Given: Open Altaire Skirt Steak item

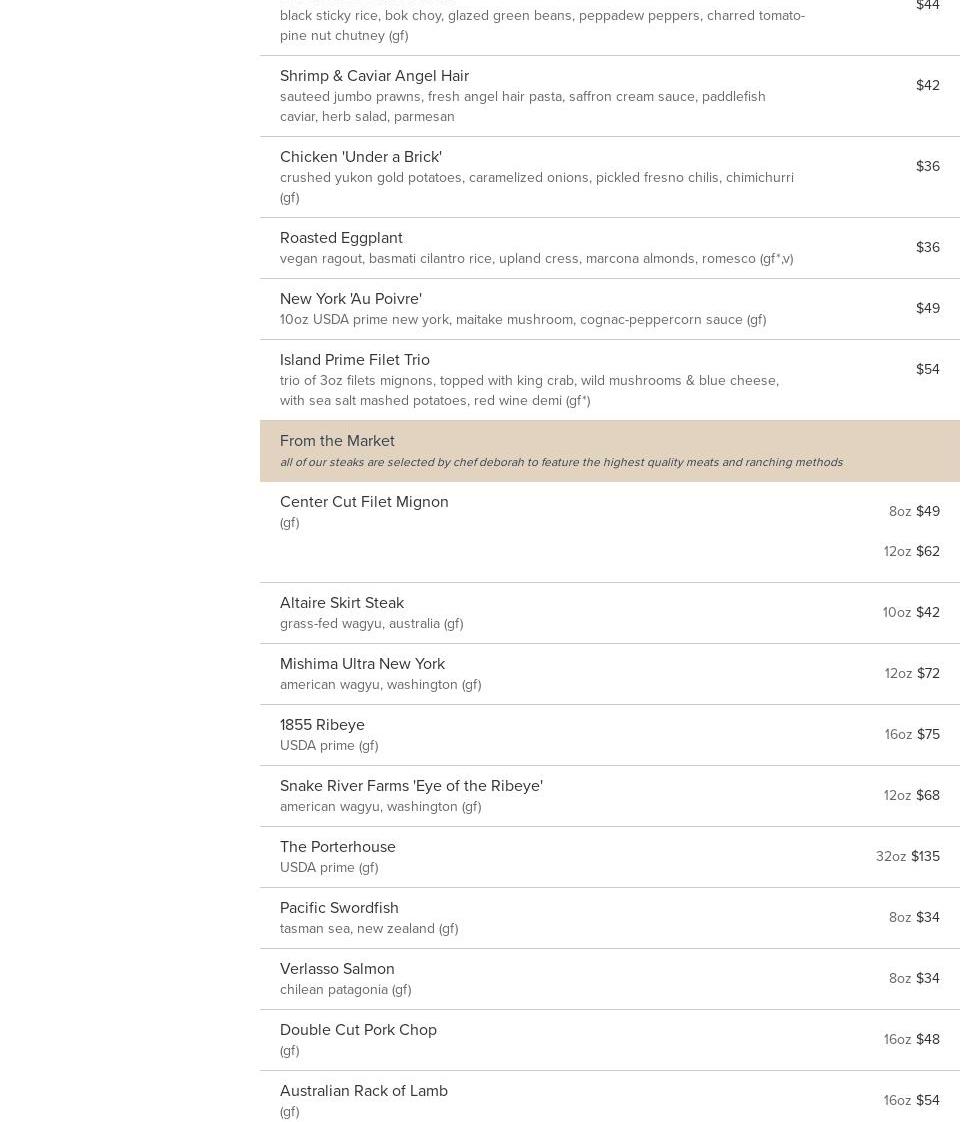Looking at the screenshot, I should [342, 603].
